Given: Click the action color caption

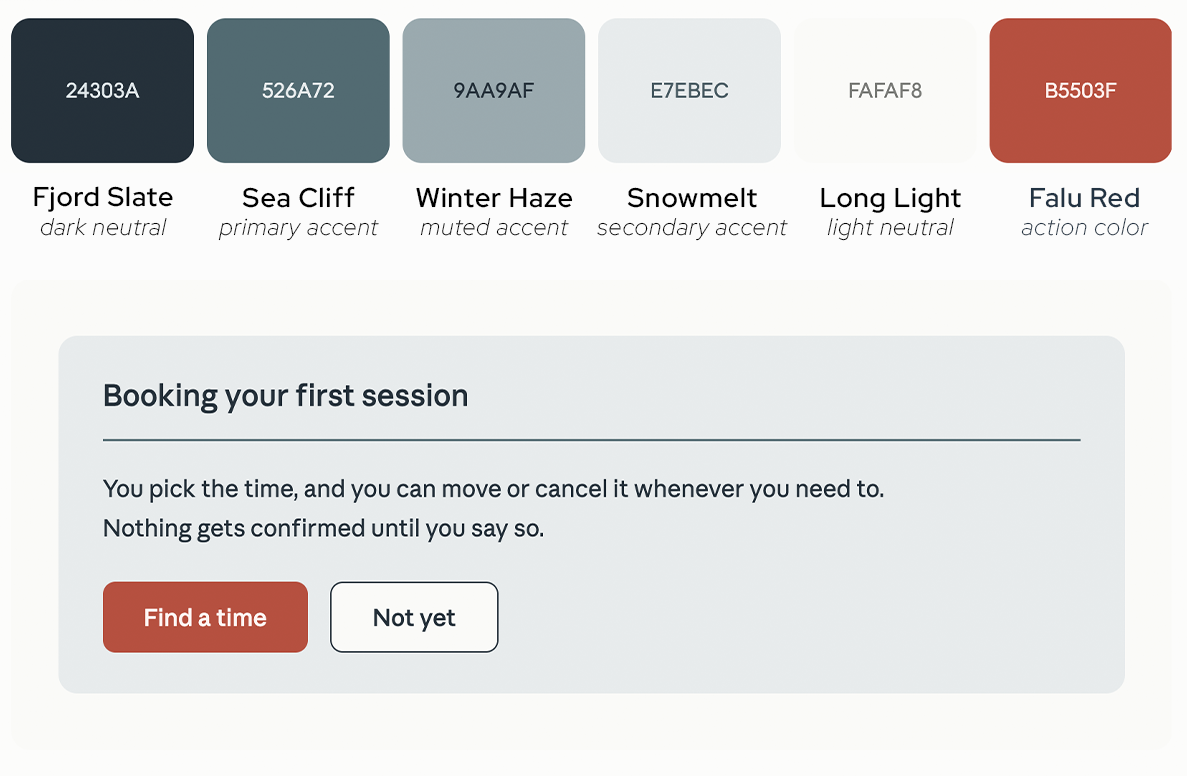Looking at the screenshot, I should pyautogui.click(x=1084, y=227).
